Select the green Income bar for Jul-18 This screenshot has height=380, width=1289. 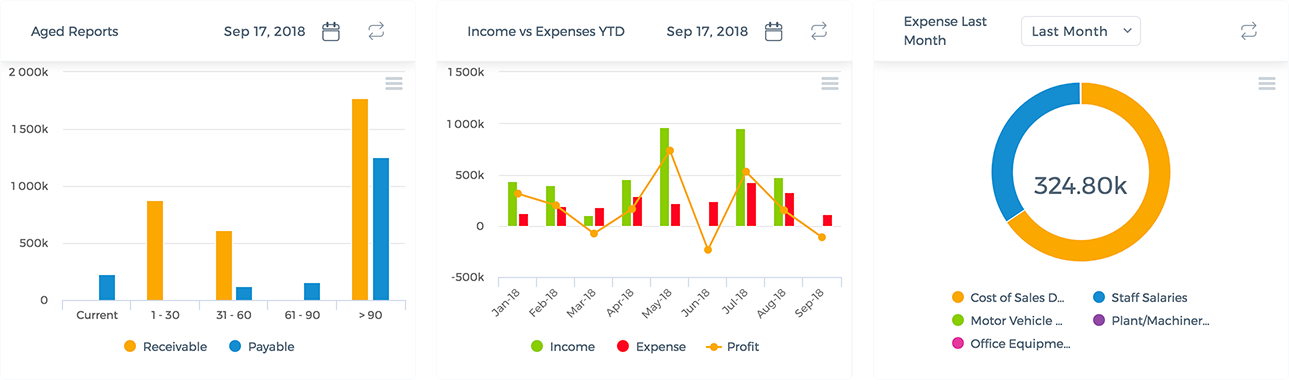coord(740,177)
